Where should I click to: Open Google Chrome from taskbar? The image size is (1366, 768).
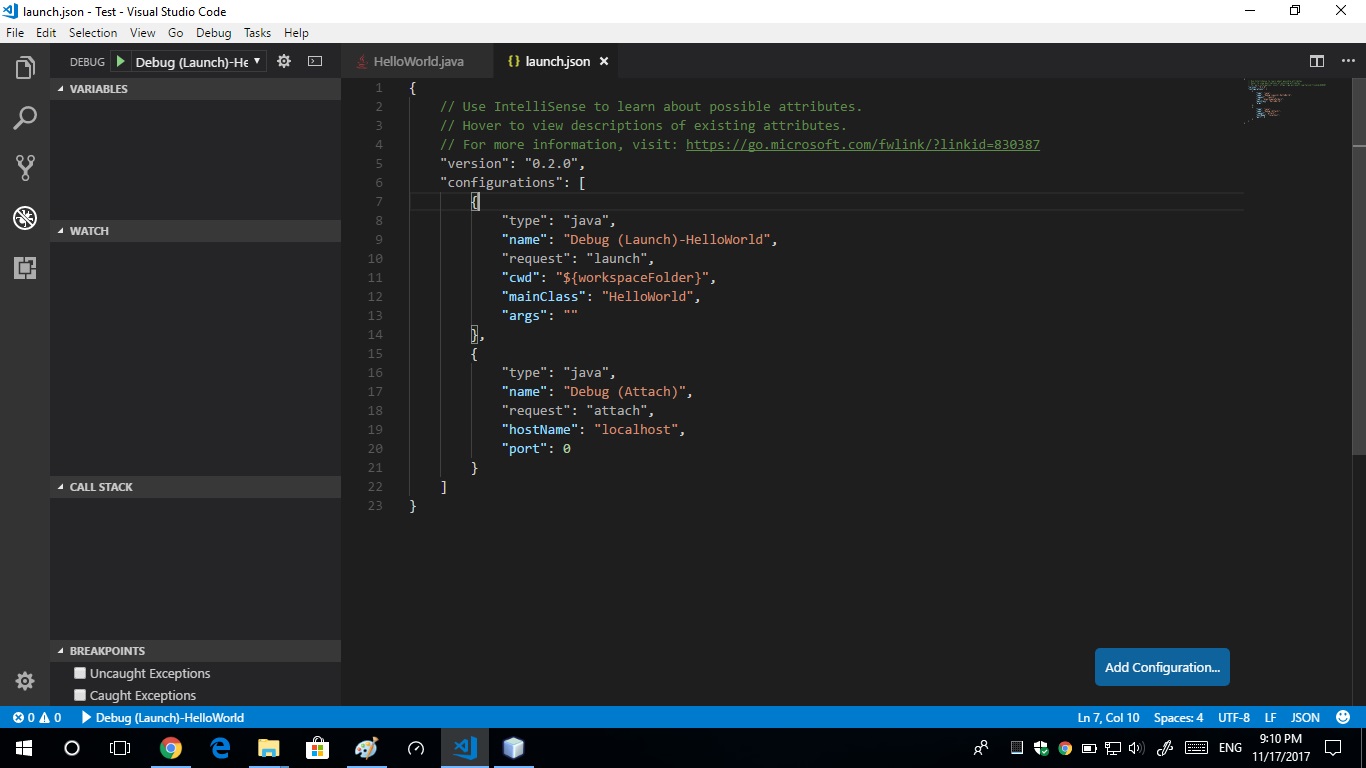click(171, 748)
